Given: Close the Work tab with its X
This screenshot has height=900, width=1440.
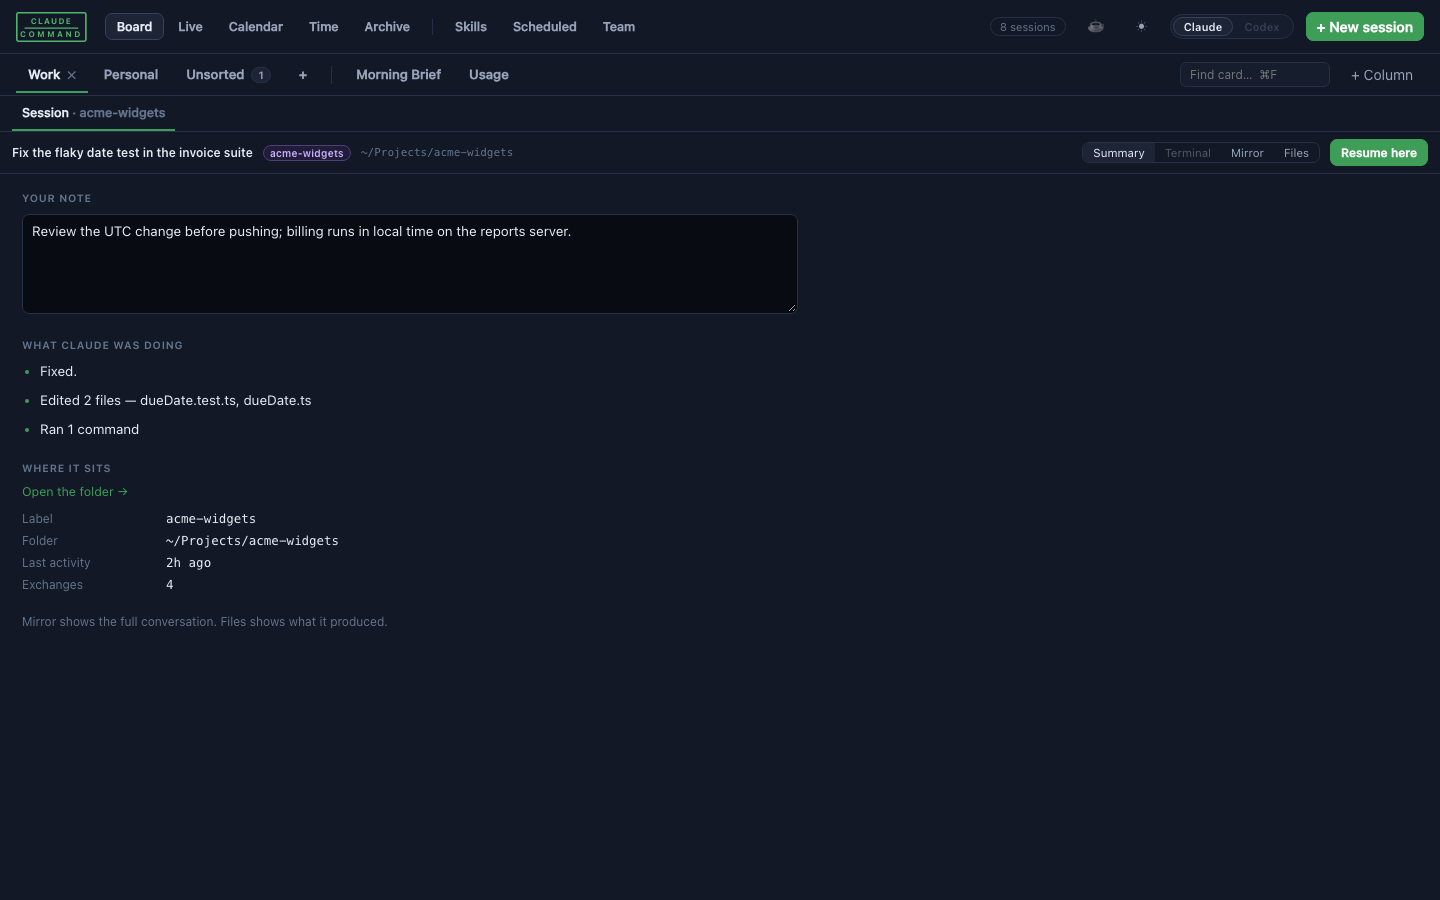Looking at the screenshot, I should 72,75.
